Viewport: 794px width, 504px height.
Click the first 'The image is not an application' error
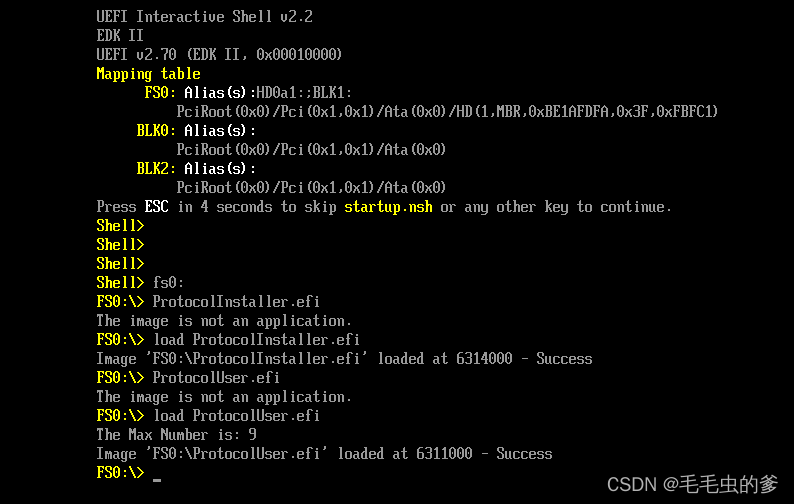coord(224,321)
